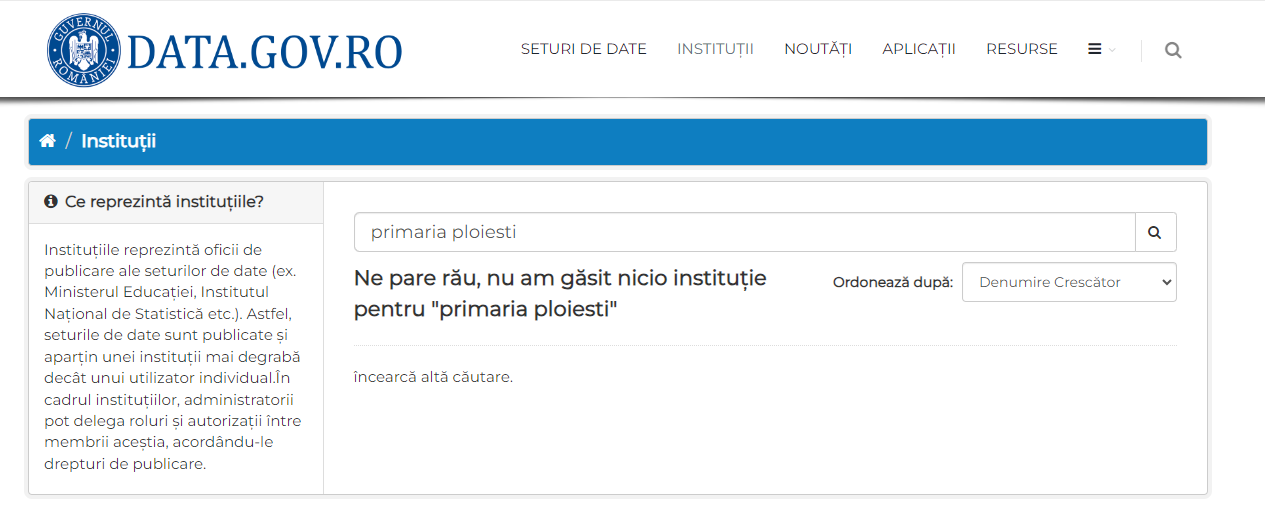Go to the Instituții navigation item
This screenshot has width=1265, height=509.
coord(715,49)
